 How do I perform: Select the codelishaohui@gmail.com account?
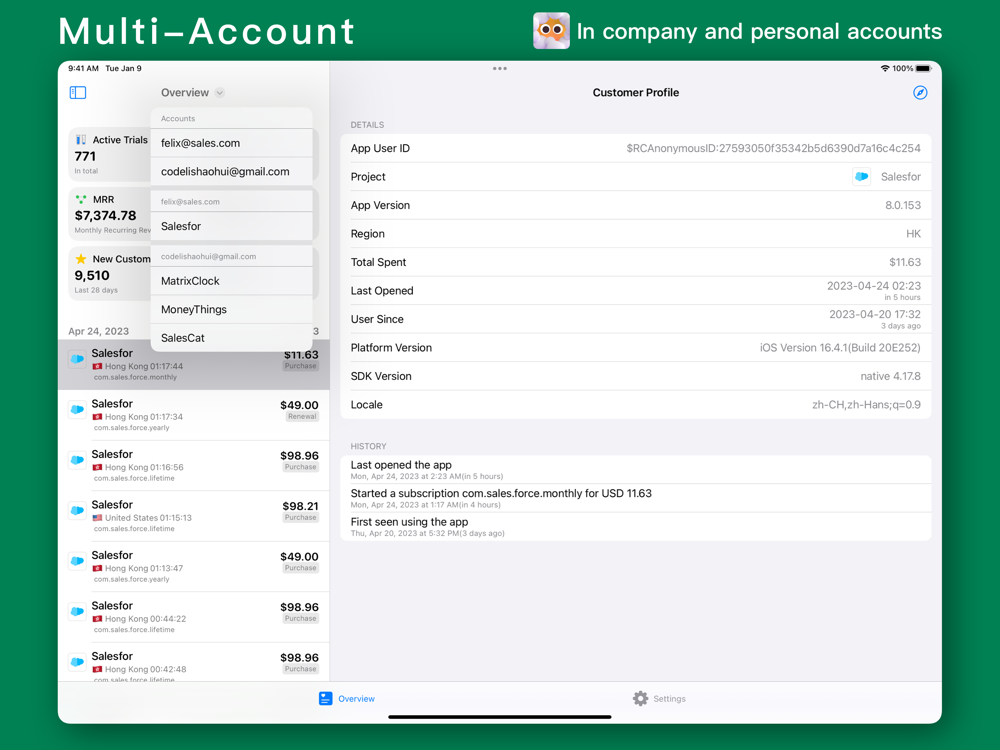click(232, 172)
